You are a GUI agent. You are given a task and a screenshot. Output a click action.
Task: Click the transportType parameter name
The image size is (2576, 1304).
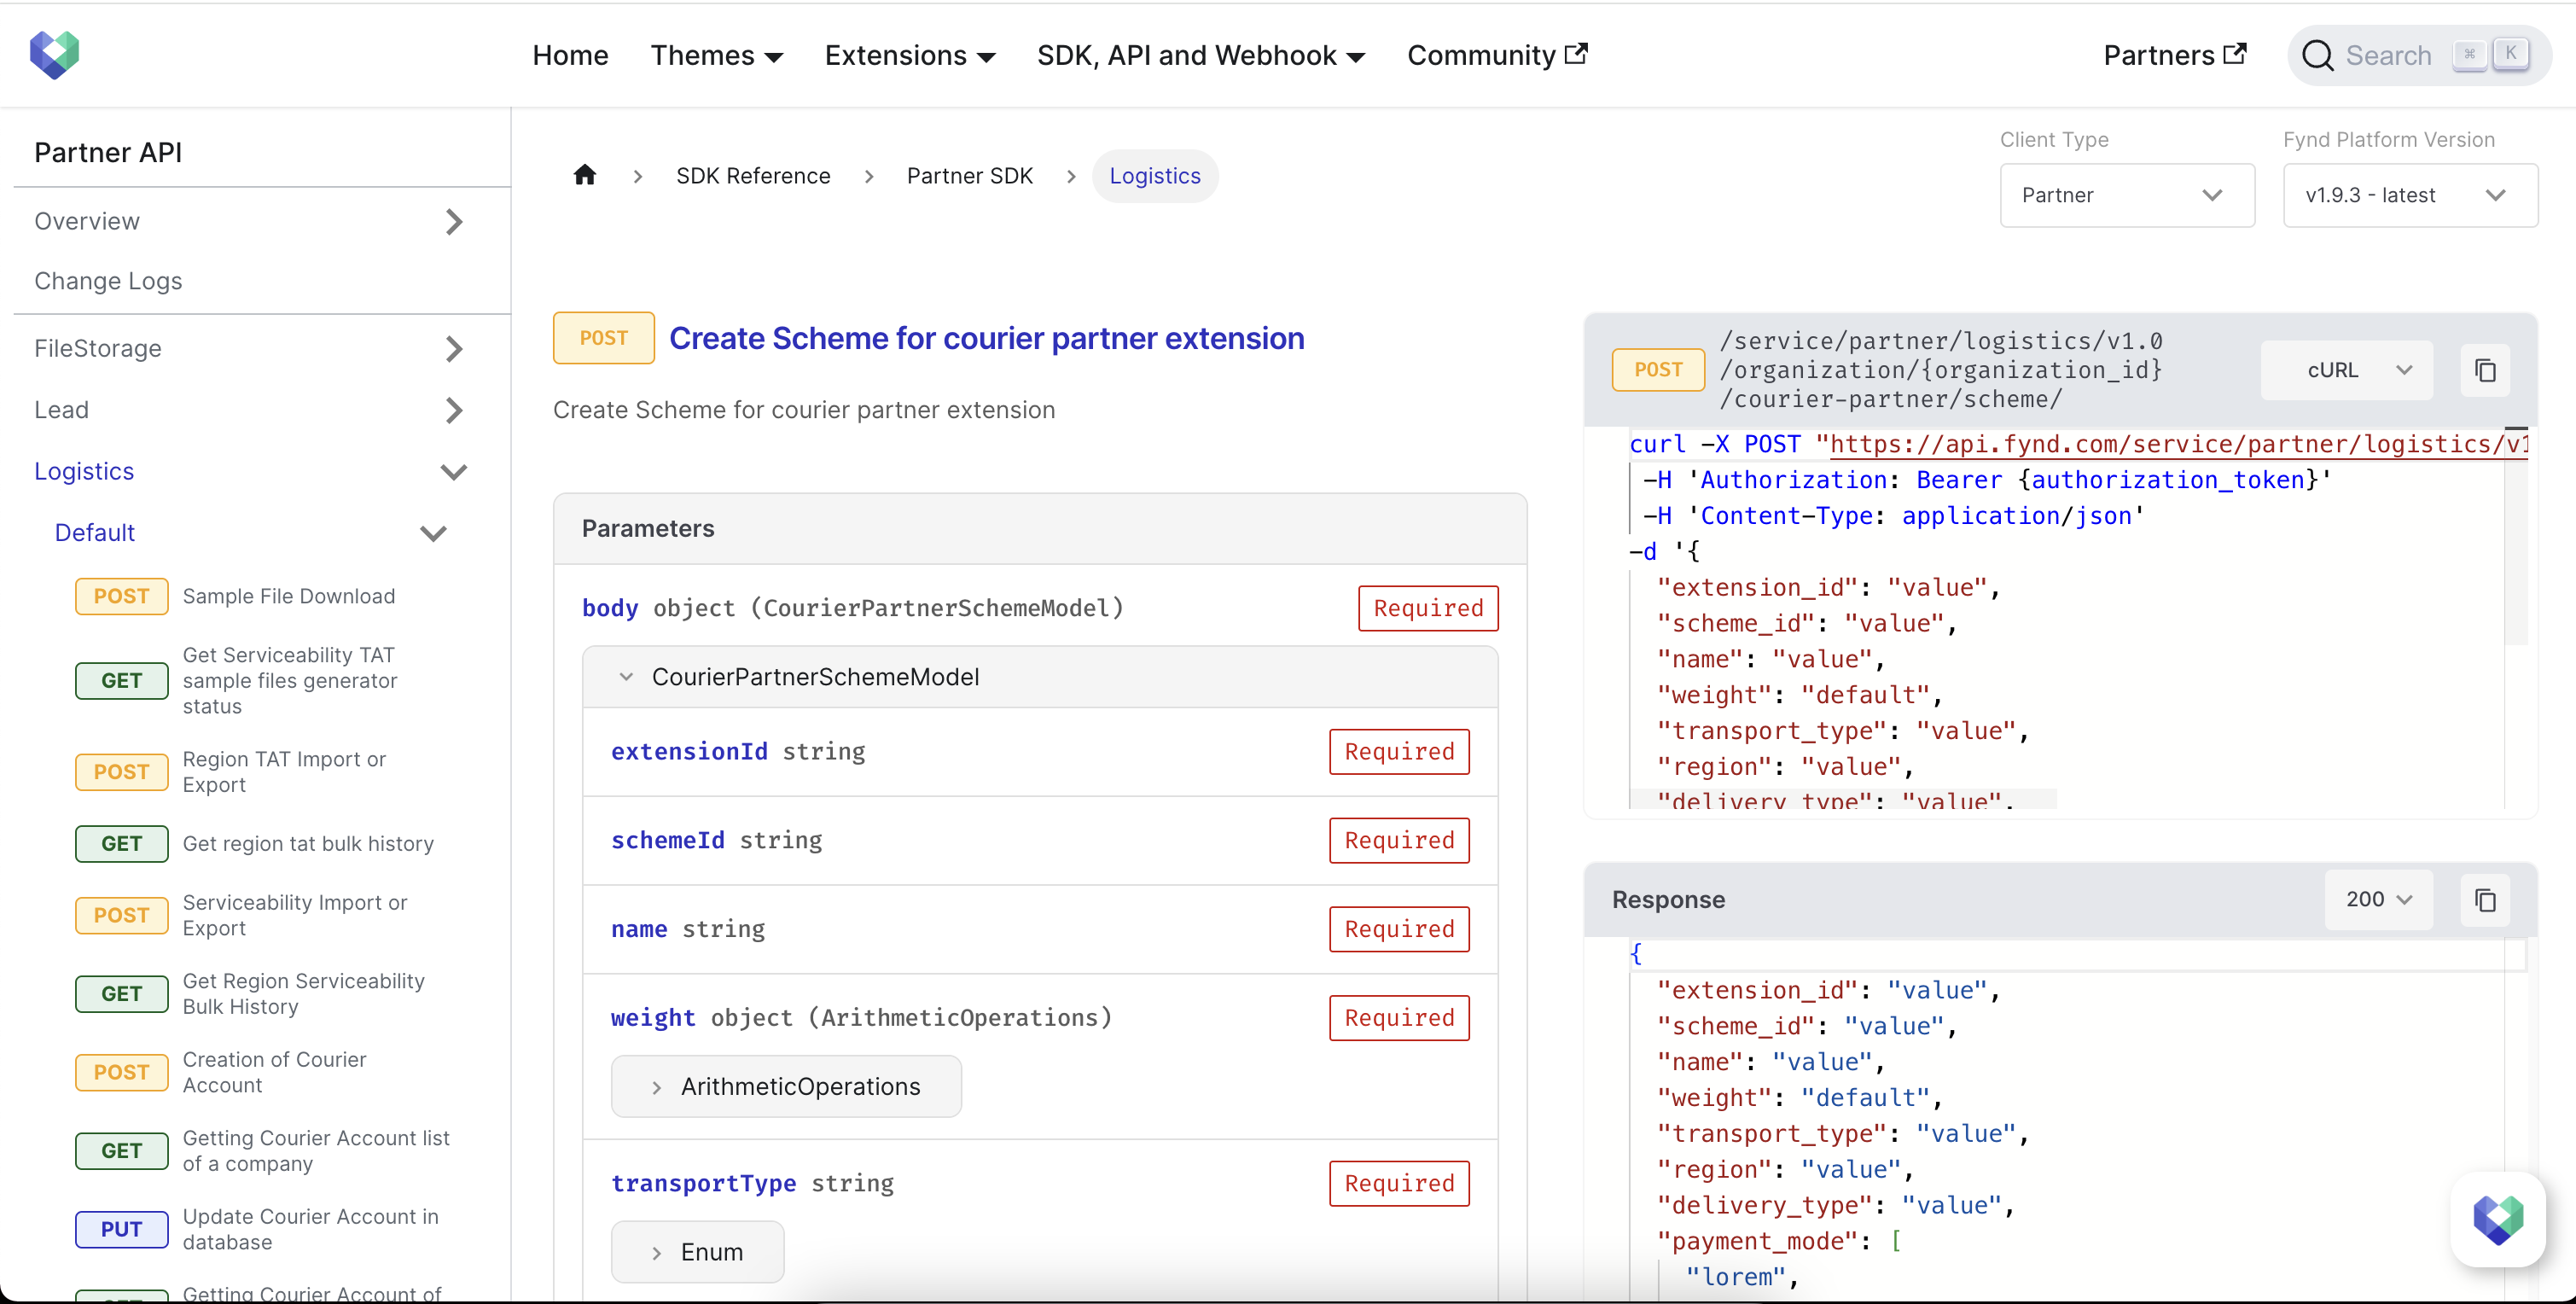click(703, 1184)
